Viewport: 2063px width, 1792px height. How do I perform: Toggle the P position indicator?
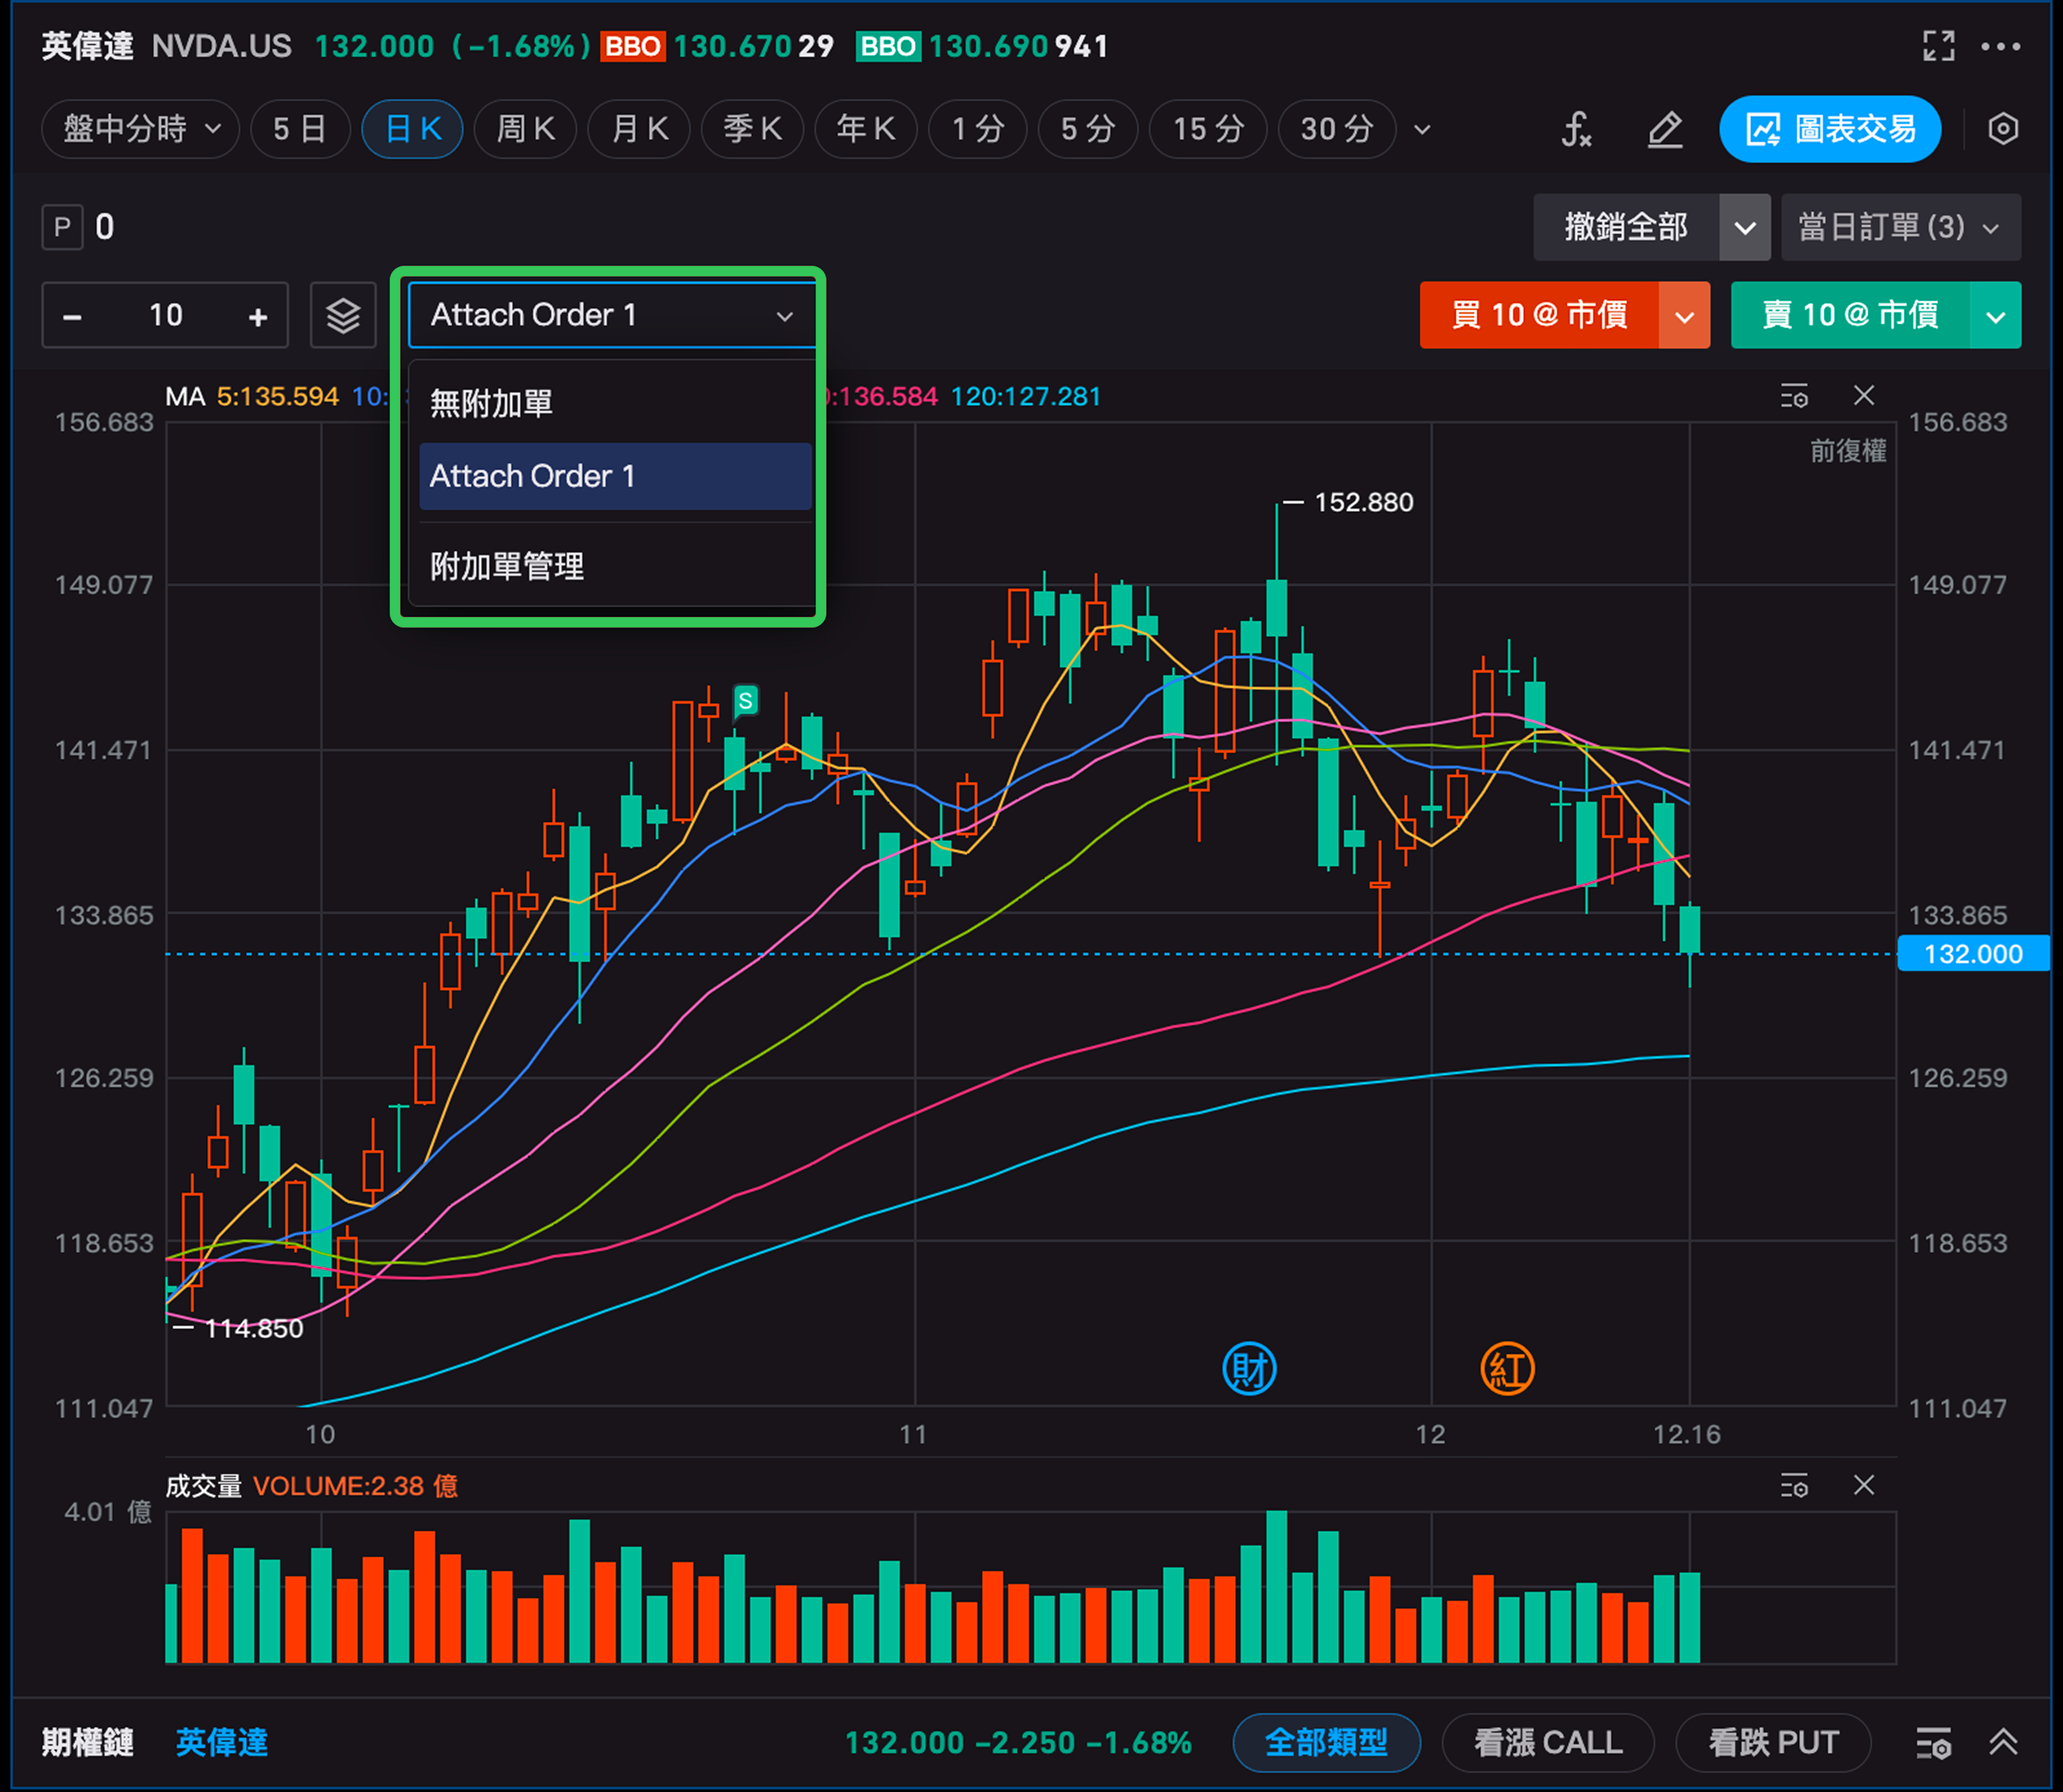[62, 227]
